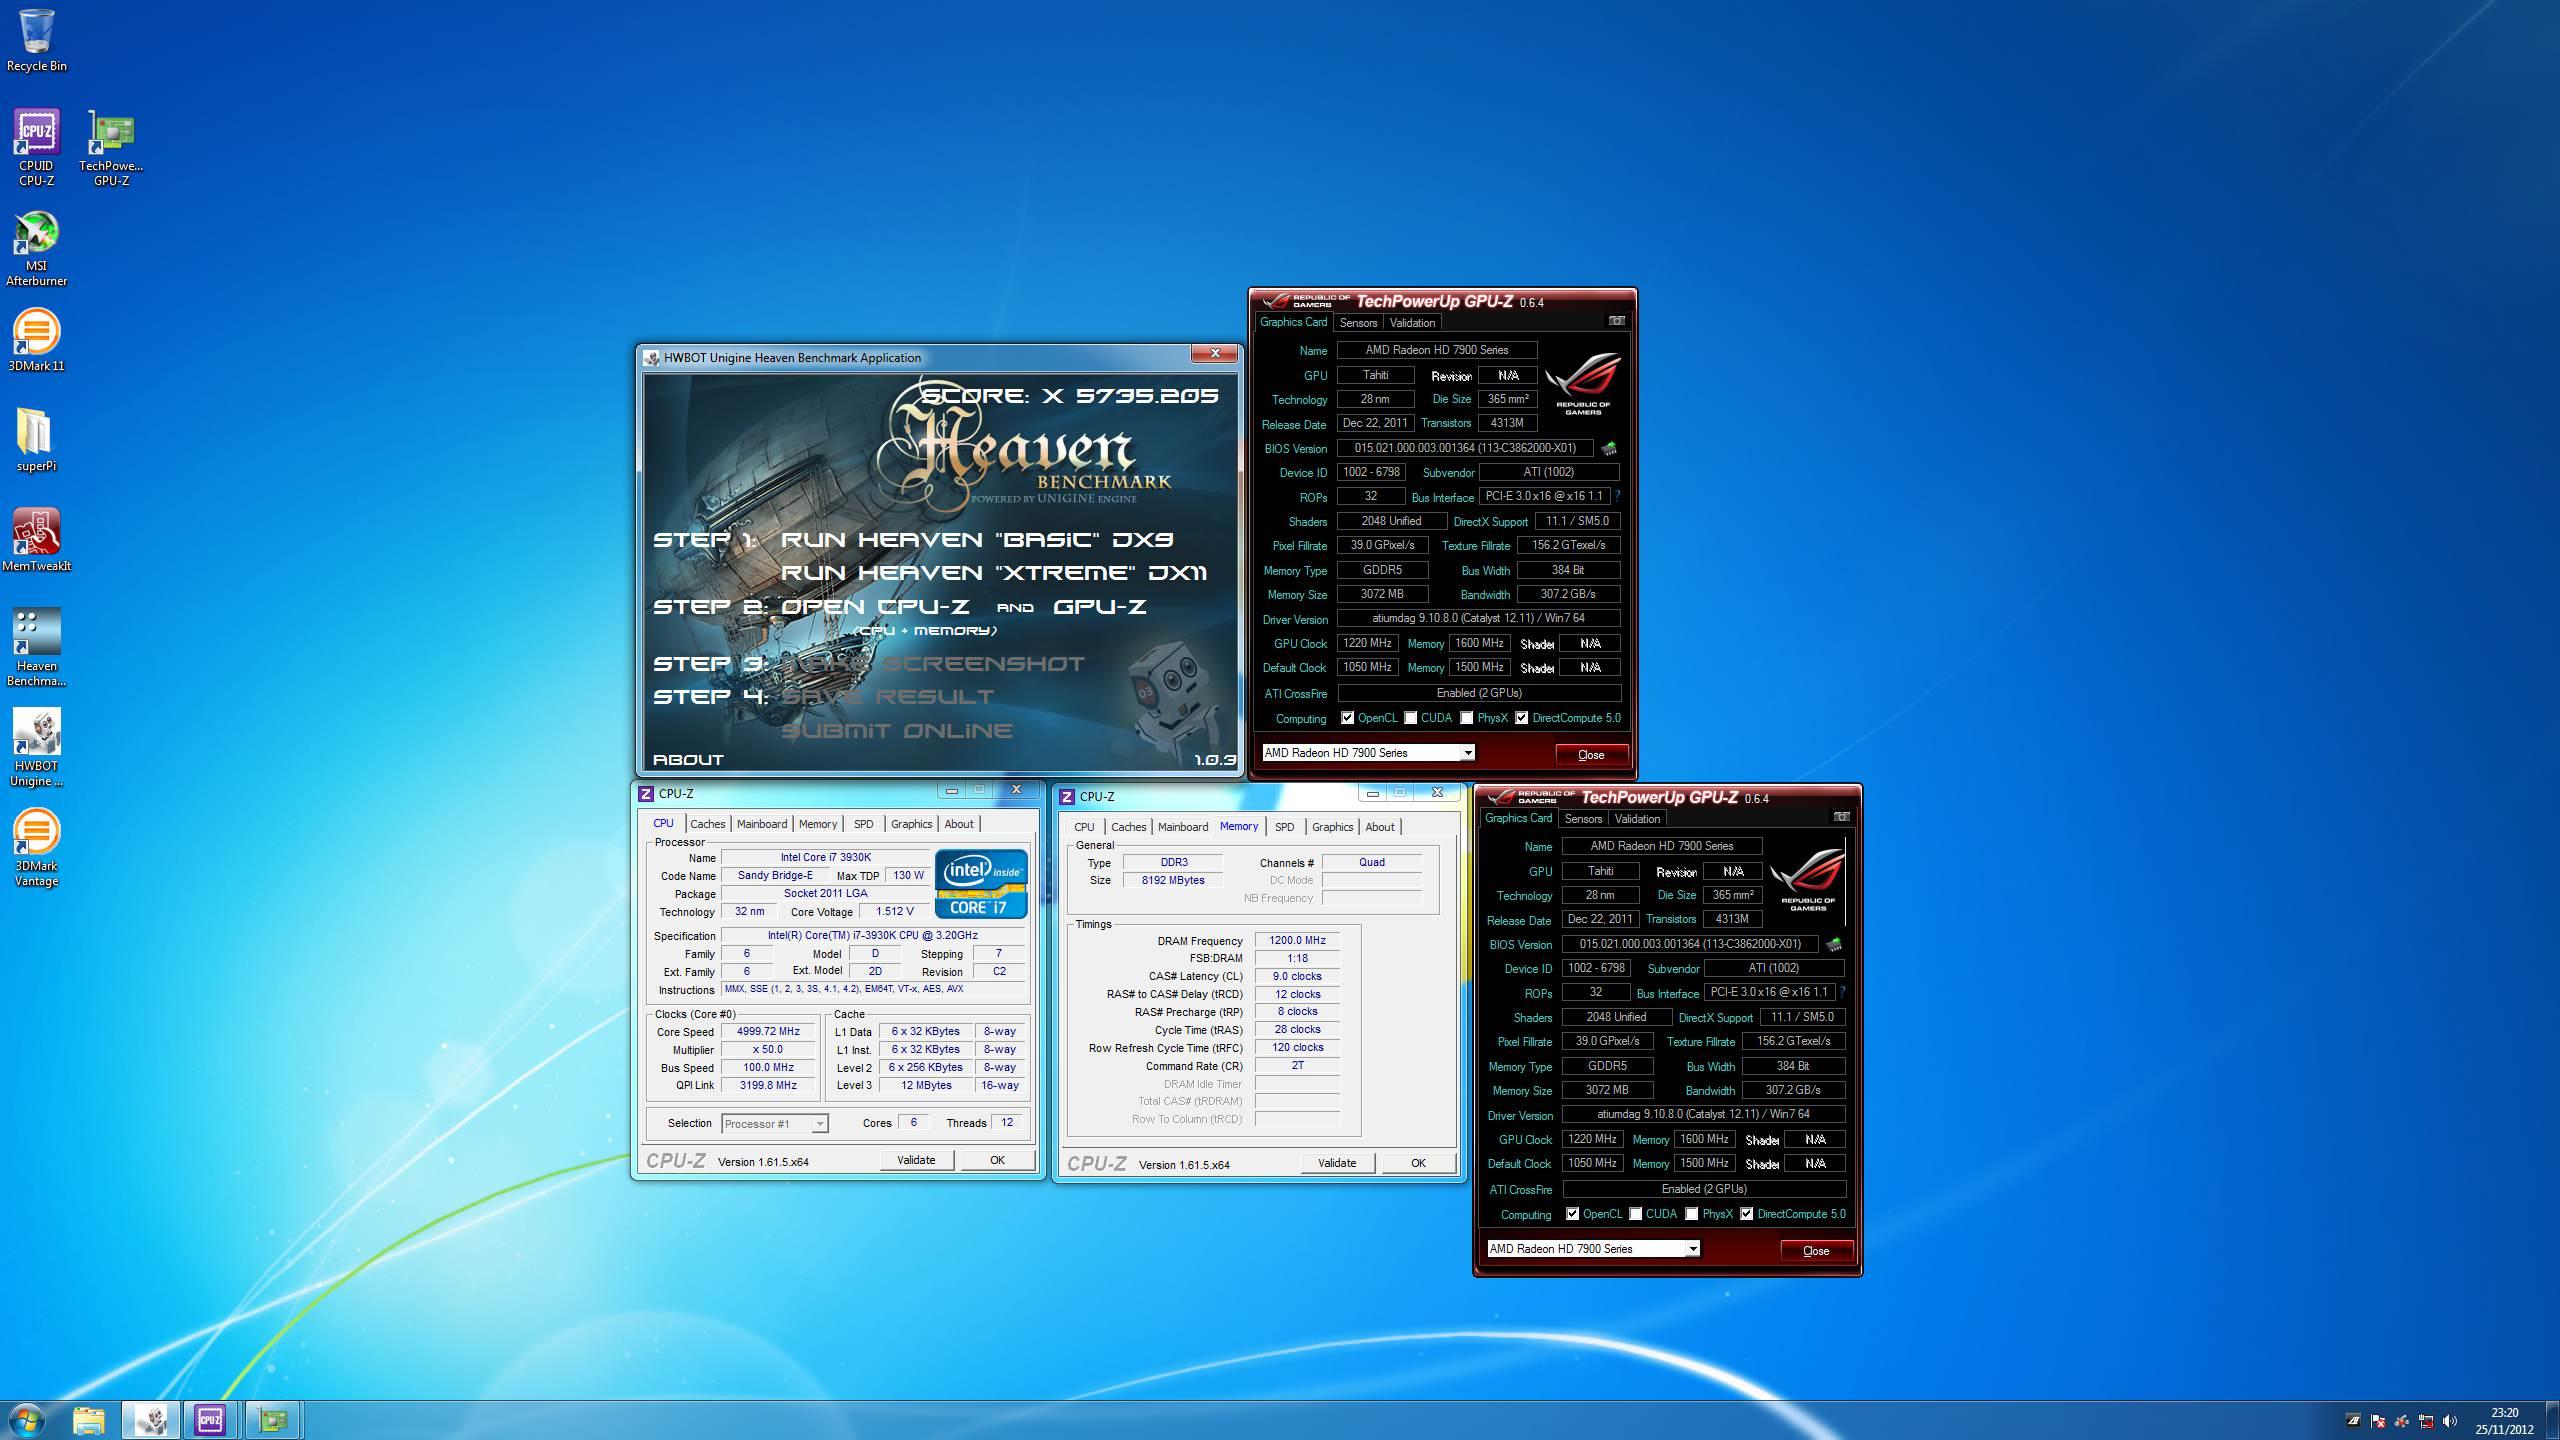Open Processor #1 selection dropdown in CPU-Z
Viewport: 2560px width, 1440px height.
click(x=774, y=1124)
